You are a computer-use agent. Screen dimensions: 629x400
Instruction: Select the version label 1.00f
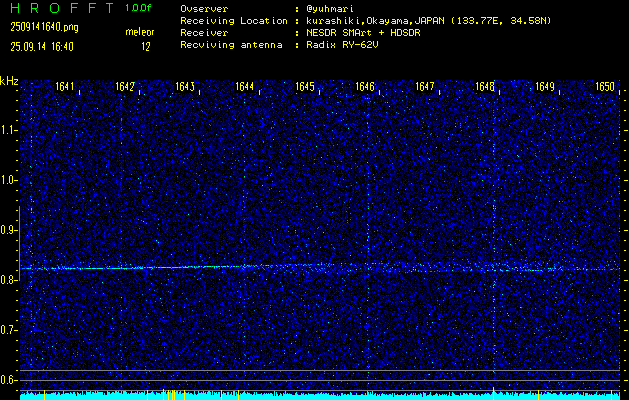(x=138, y=8)
